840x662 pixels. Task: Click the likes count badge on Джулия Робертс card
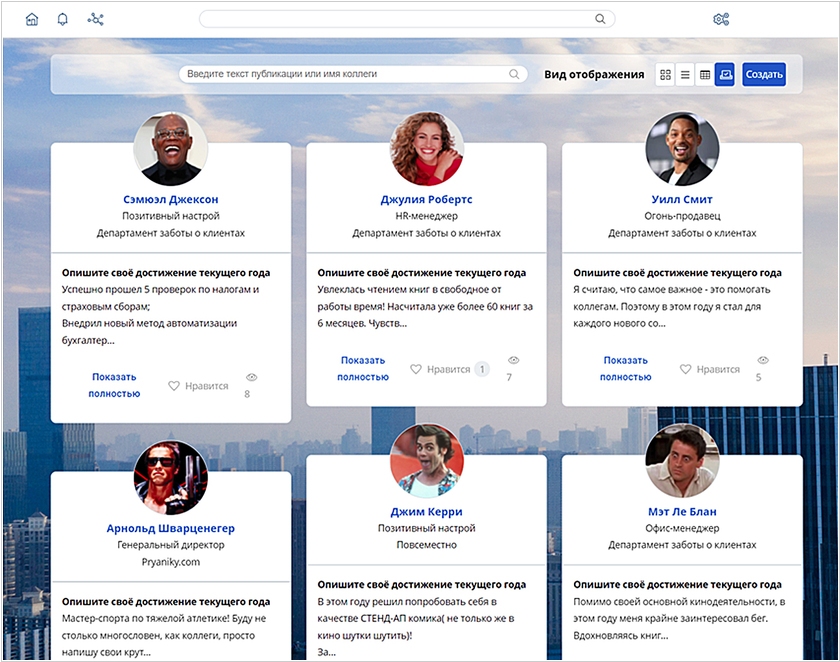482,369
